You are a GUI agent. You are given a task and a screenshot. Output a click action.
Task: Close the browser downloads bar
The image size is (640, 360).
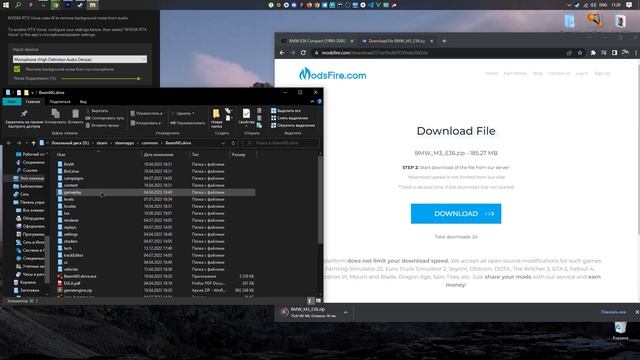pos(636,312)
